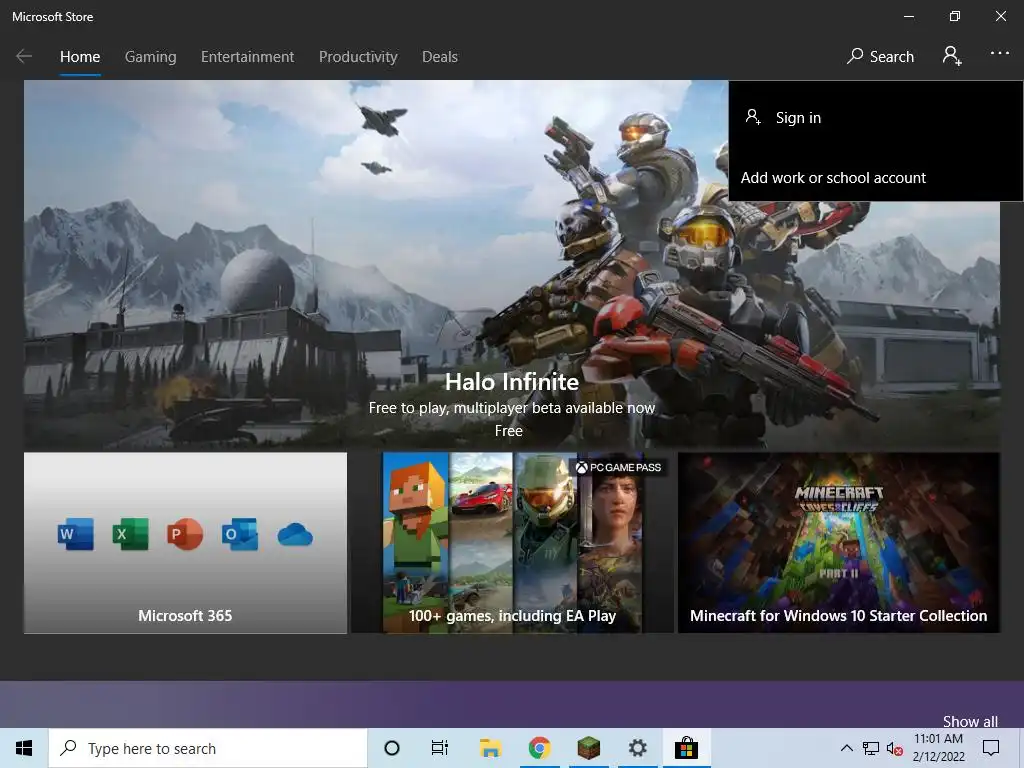This screenshot has height=768, width=1024.
Task: Open the 100+ games PC Game Pass tile
Action: 512,543
